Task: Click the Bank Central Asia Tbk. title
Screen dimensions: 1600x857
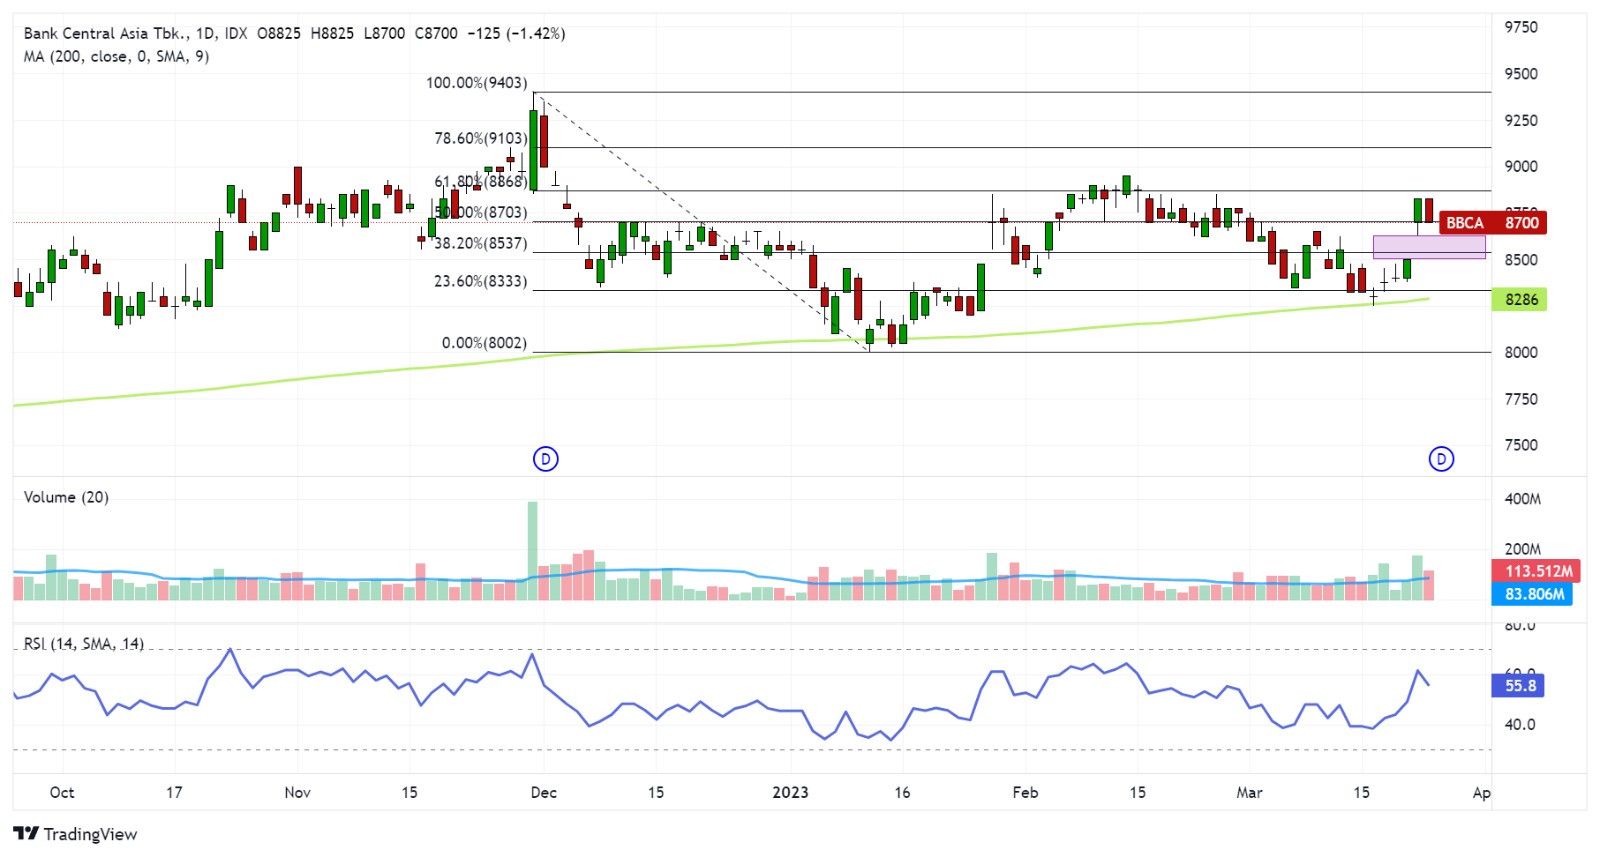Action: tap(107, 33)
